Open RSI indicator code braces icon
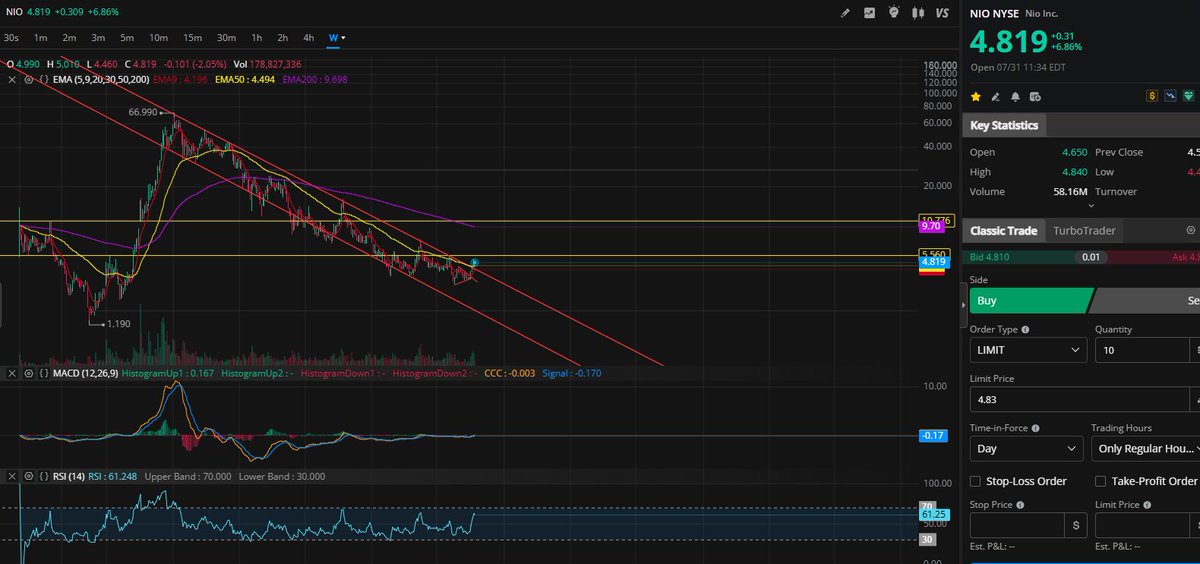The image size is (1200, 564). 44,476
